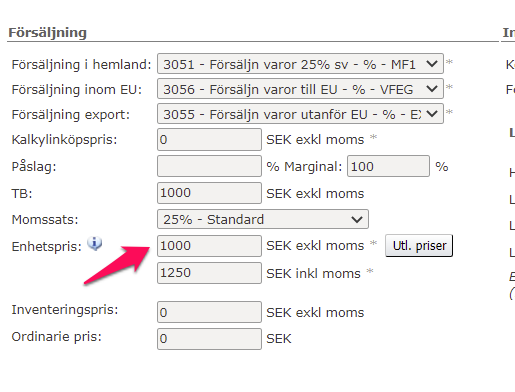This screenshot has height=392, width=515.
Task: Click the Utl. priser button
Action: pyautogui.click(x=419, y=246)
